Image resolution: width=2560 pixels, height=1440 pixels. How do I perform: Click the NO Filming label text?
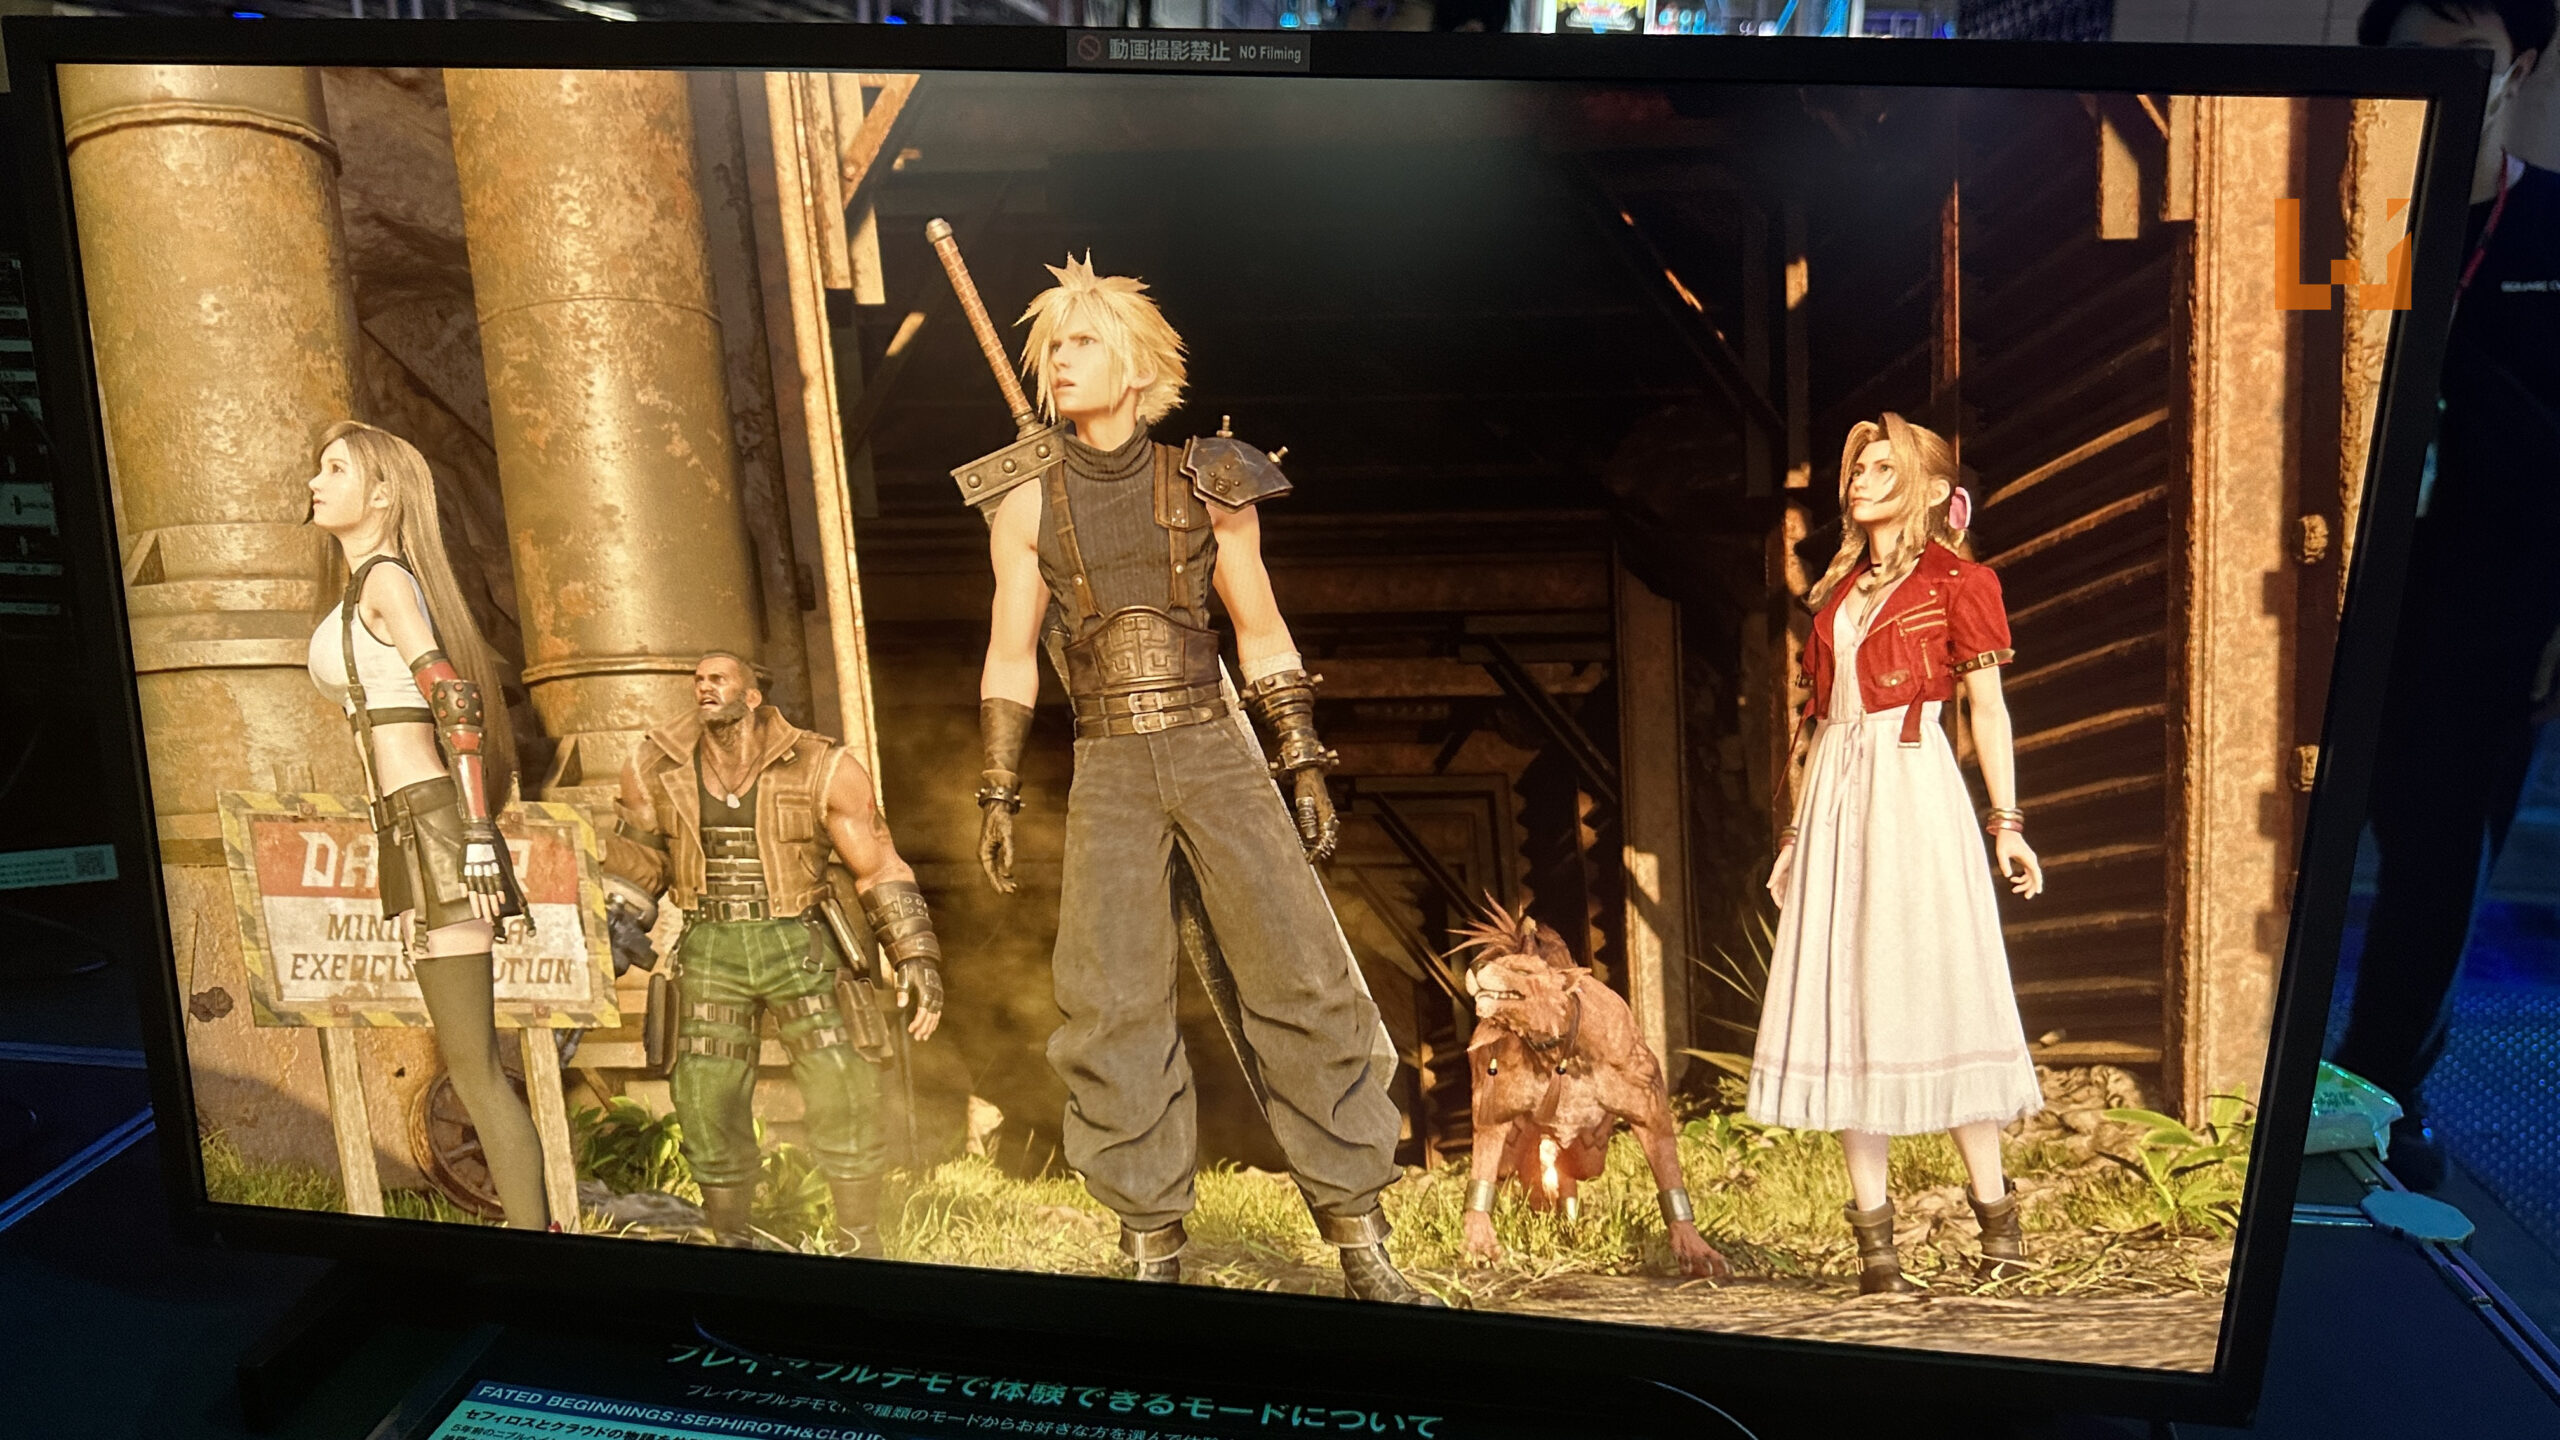[x=1270, y=54]
